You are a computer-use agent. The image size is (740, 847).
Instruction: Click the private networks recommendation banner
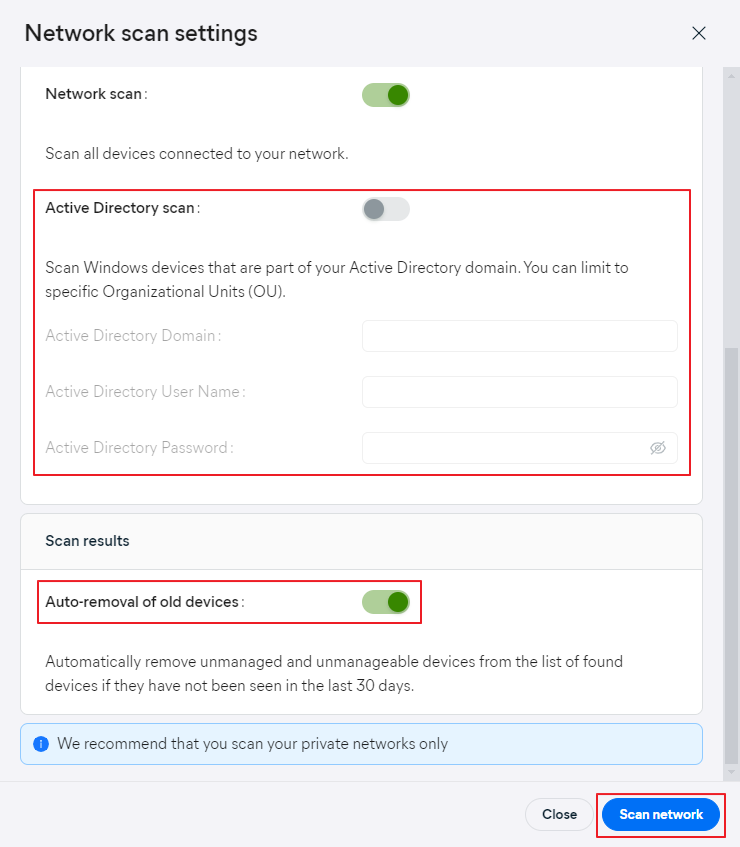point(361,744)
